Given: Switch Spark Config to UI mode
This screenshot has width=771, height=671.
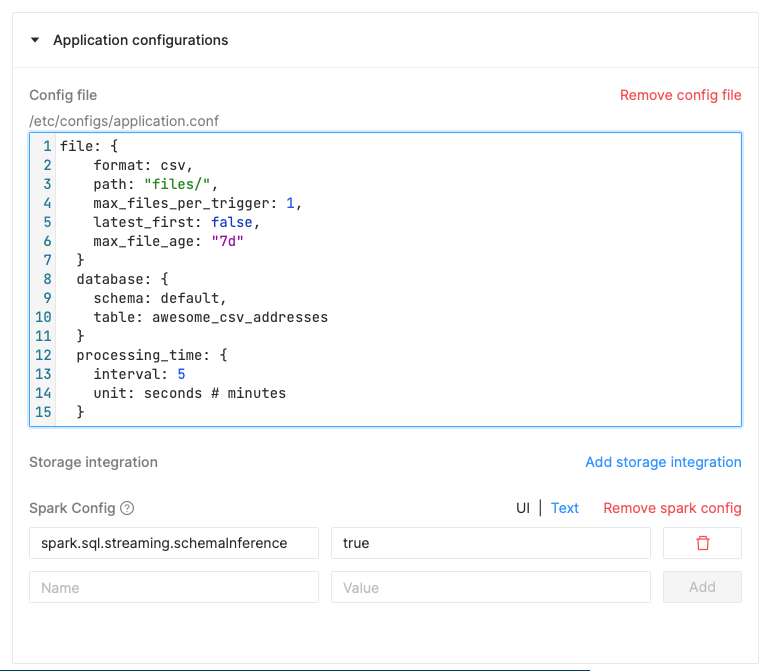Looking at the screenshot, I should (x=523, y=508).
